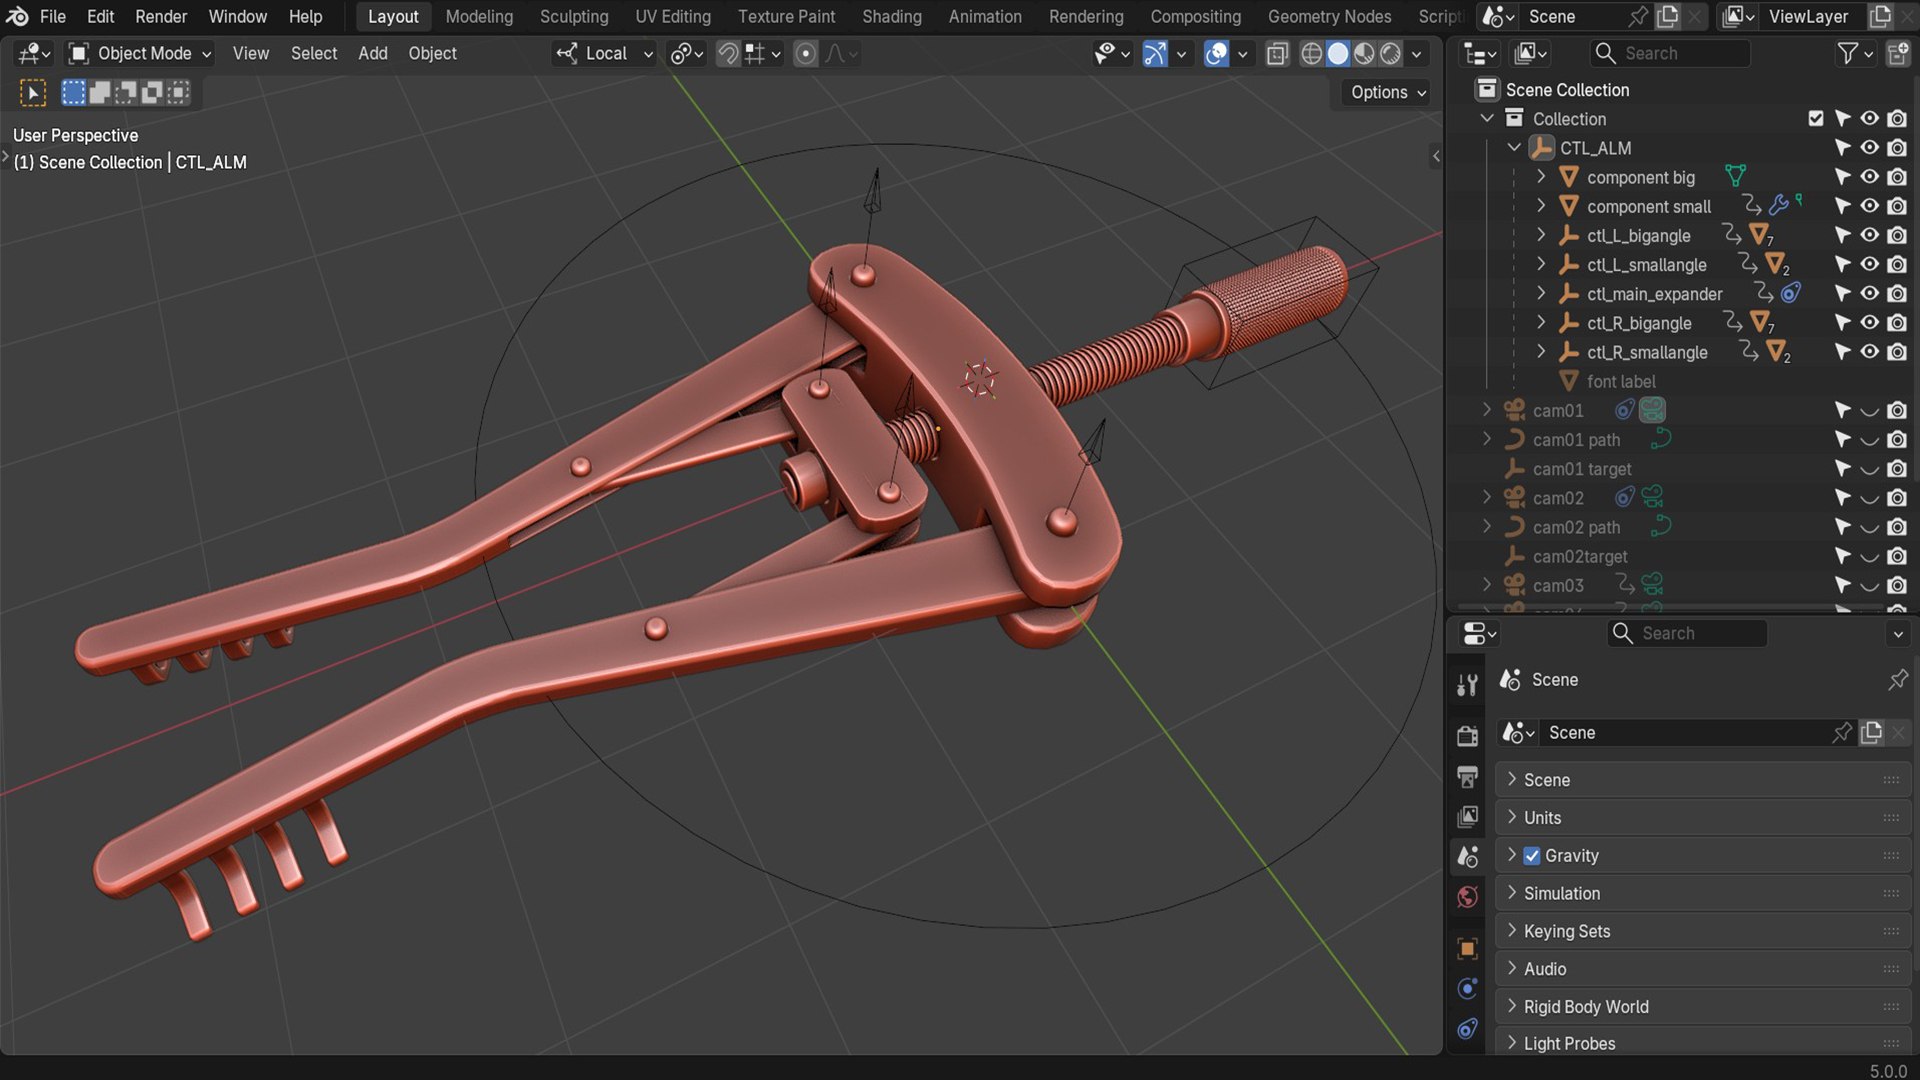Open the Object Constraint properties tab
The image size is (1920, 1080).
[1467, 1028]
